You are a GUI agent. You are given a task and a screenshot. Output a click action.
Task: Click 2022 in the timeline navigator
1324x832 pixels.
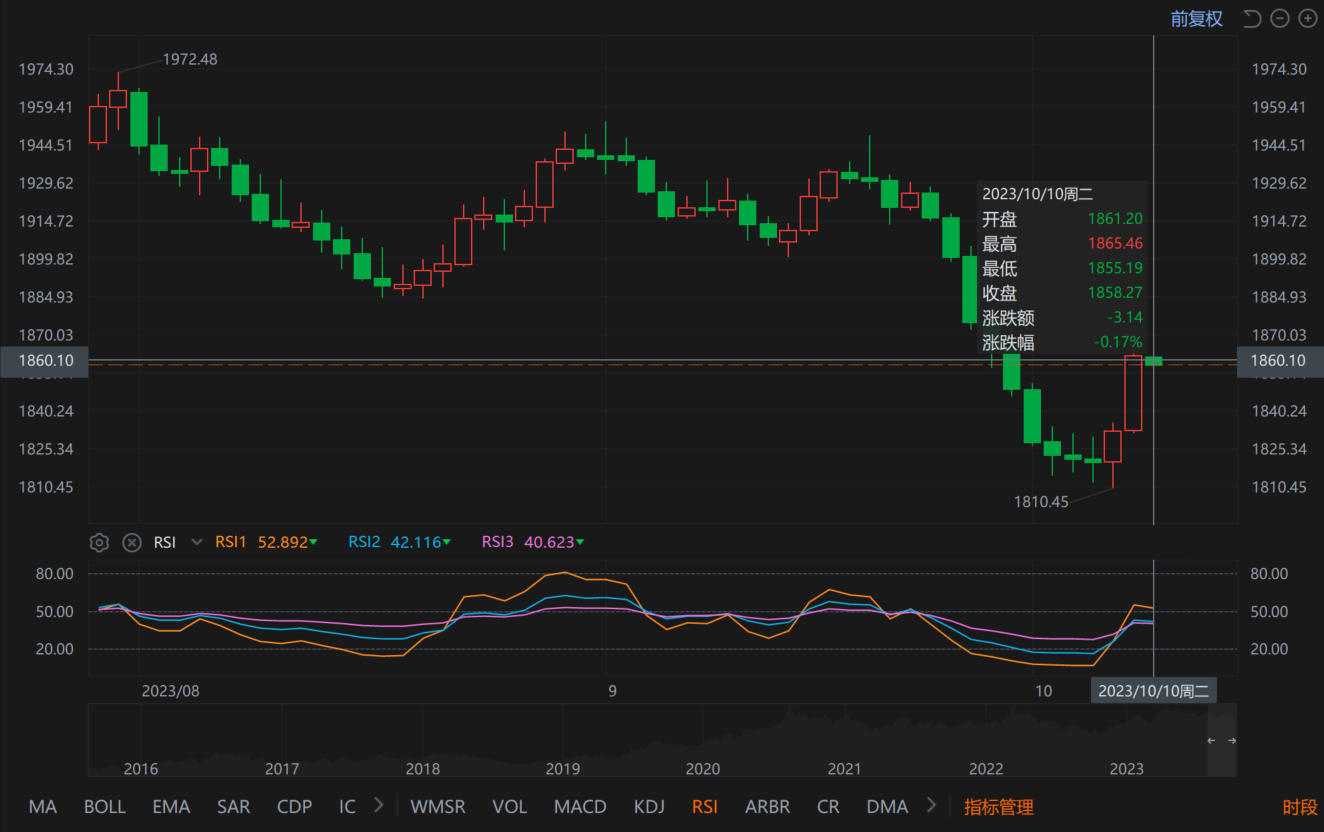tap(986, 769)
